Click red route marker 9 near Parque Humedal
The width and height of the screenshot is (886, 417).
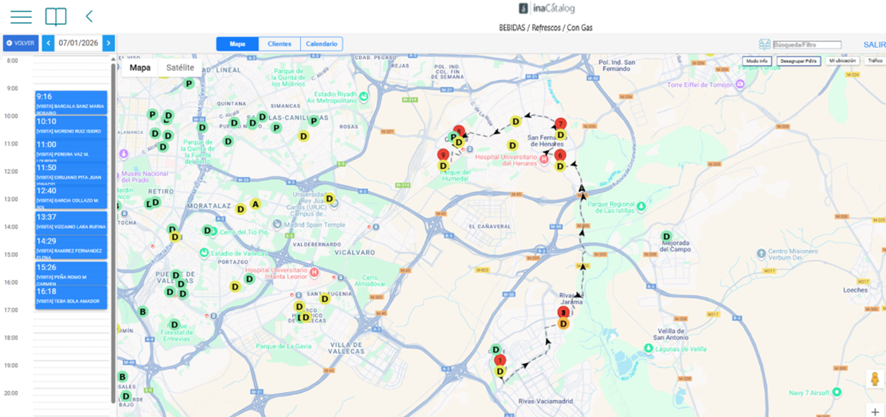443,155
